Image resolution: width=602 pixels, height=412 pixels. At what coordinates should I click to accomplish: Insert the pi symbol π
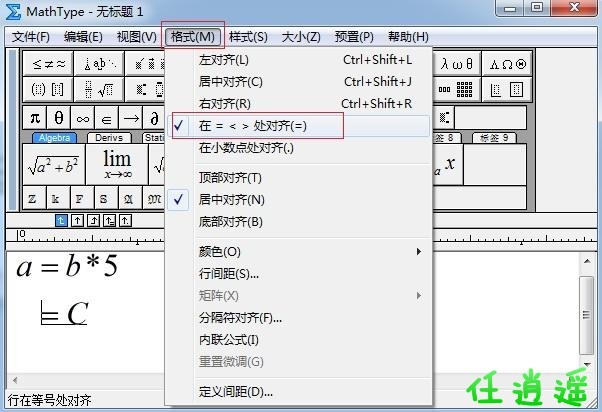tap(35, 118)
